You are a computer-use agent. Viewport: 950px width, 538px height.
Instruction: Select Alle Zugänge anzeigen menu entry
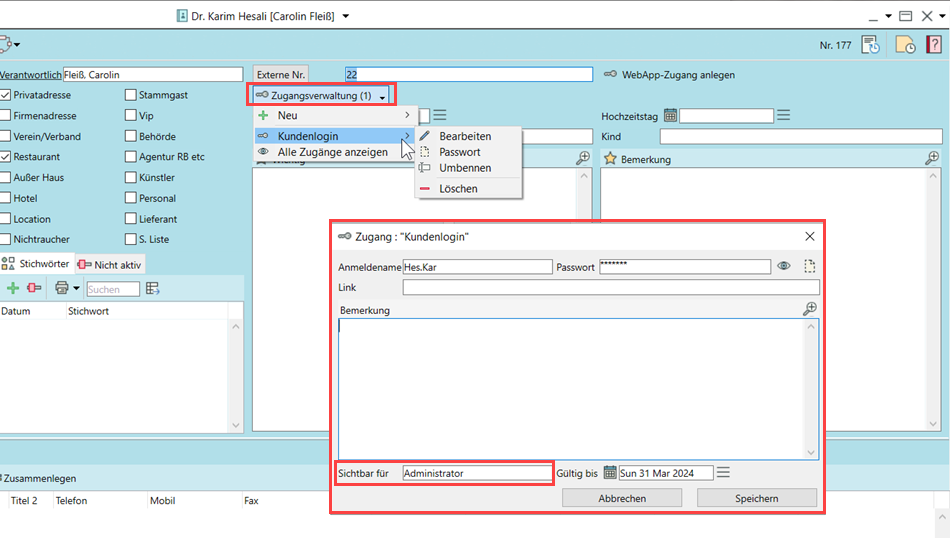coord(332,152)
